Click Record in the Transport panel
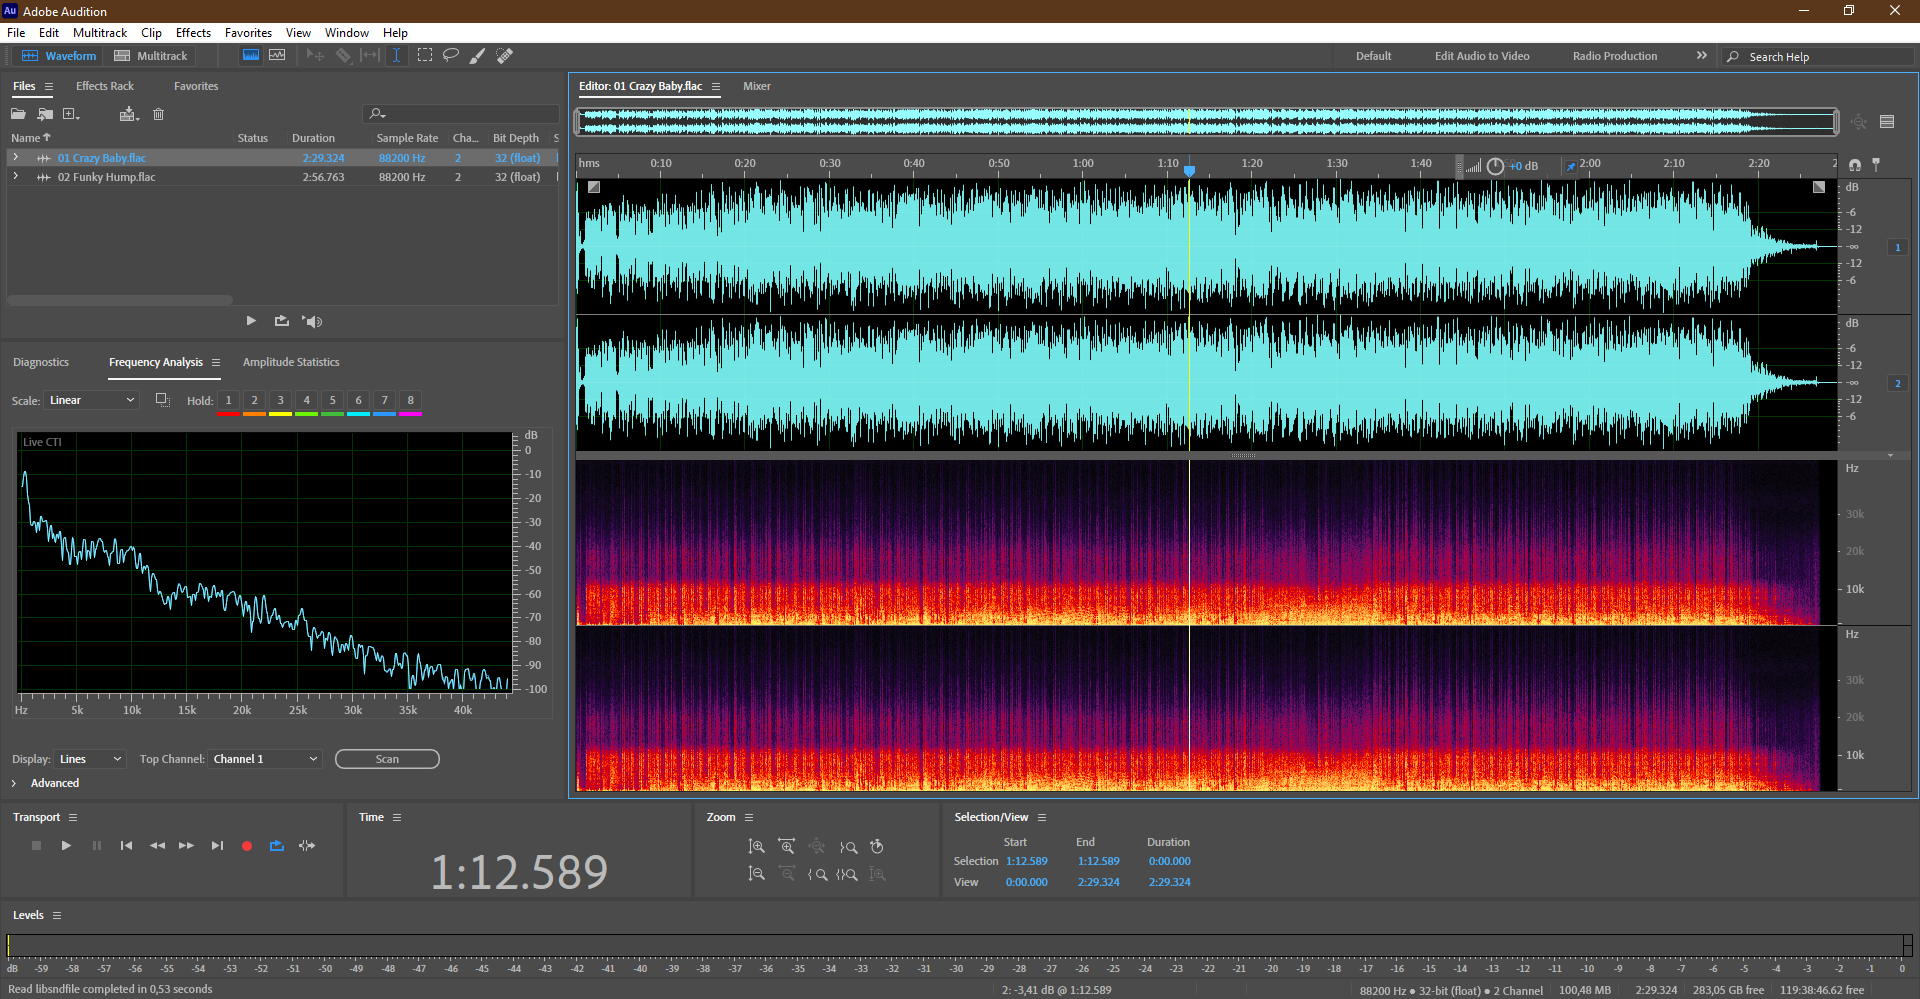The height and width of the screenshot is (999, 1920). coord(247,846)
